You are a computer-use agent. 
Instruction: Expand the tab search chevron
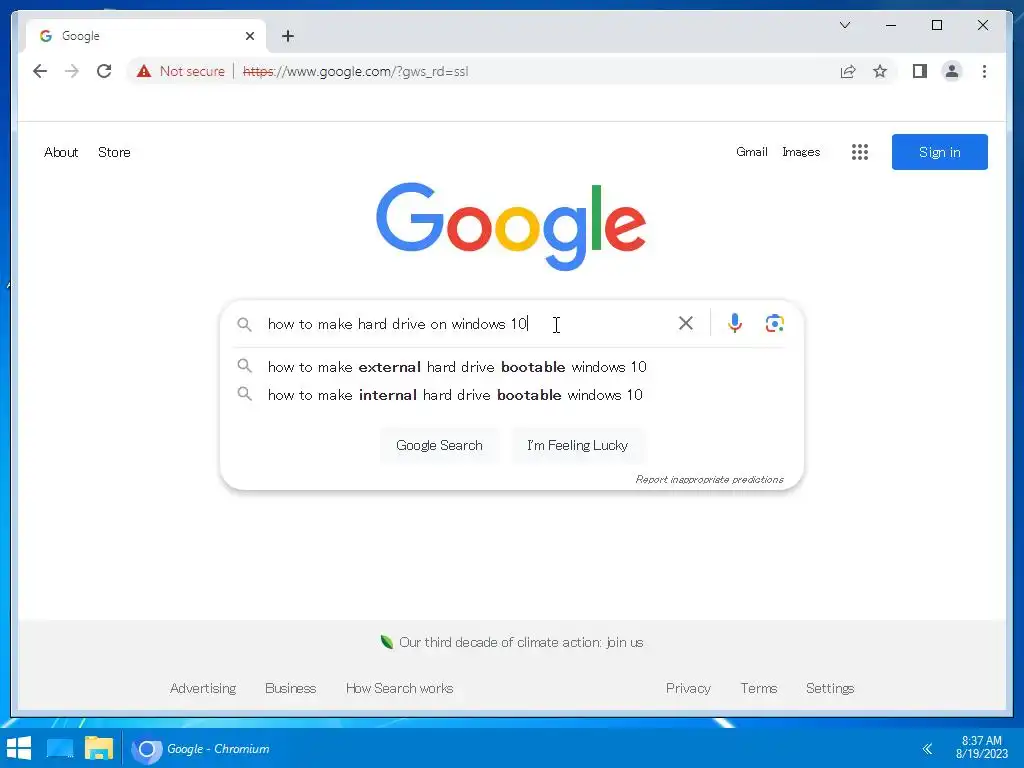[845, 25]
